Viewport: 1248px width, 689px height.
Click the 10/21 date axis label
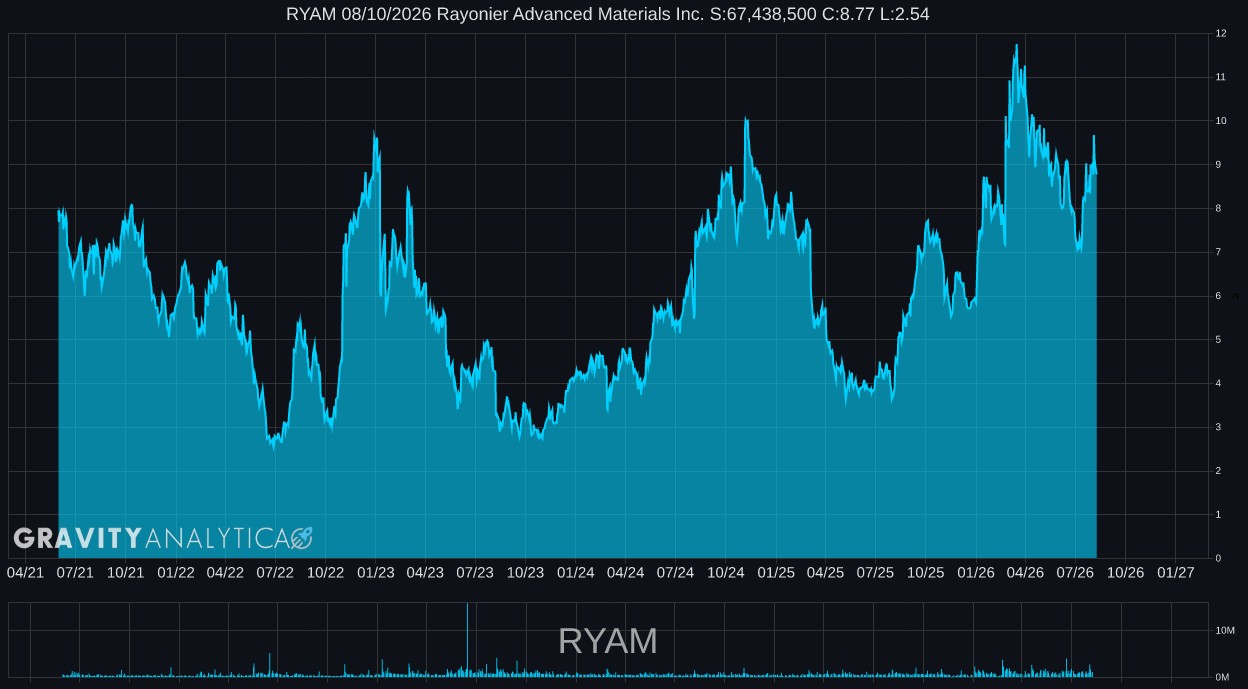pyautogui.click(x=125, y=573)
